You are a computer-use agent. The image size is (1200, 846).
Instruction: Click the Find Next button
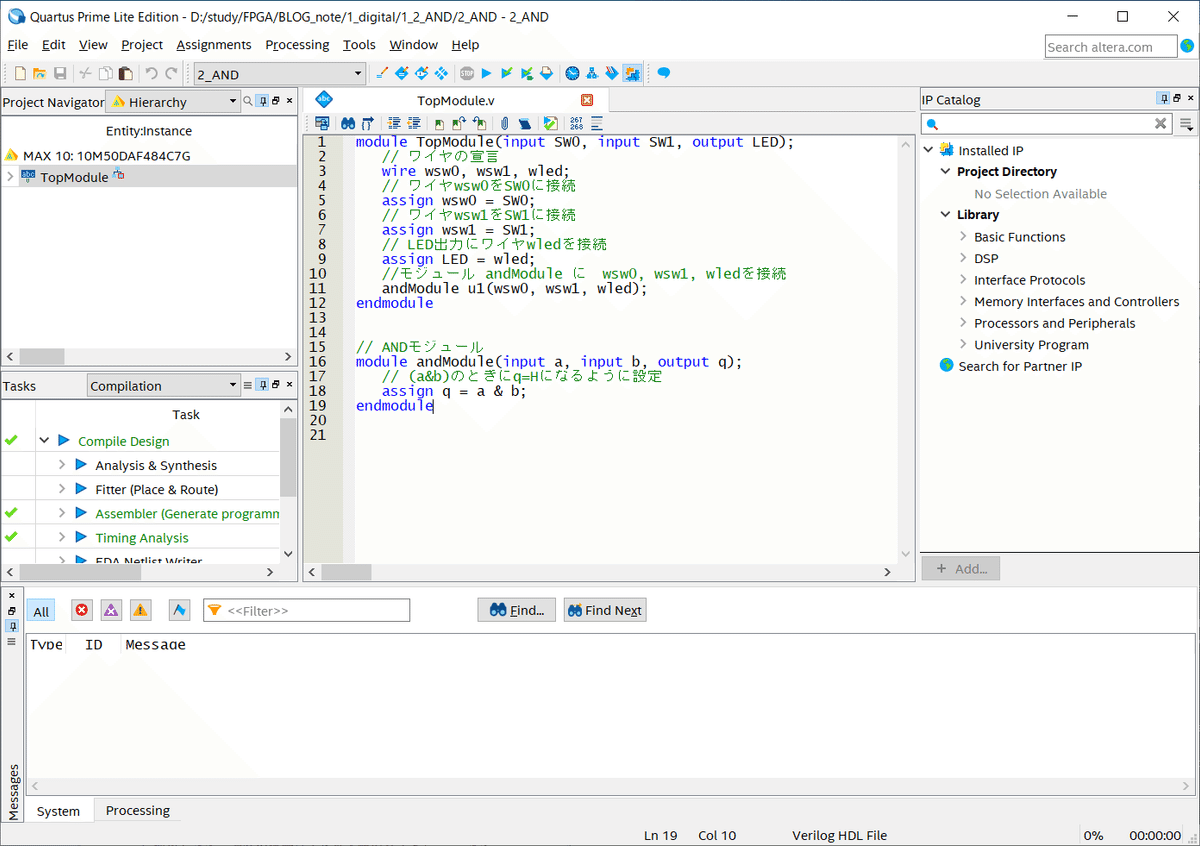point(606,610)
